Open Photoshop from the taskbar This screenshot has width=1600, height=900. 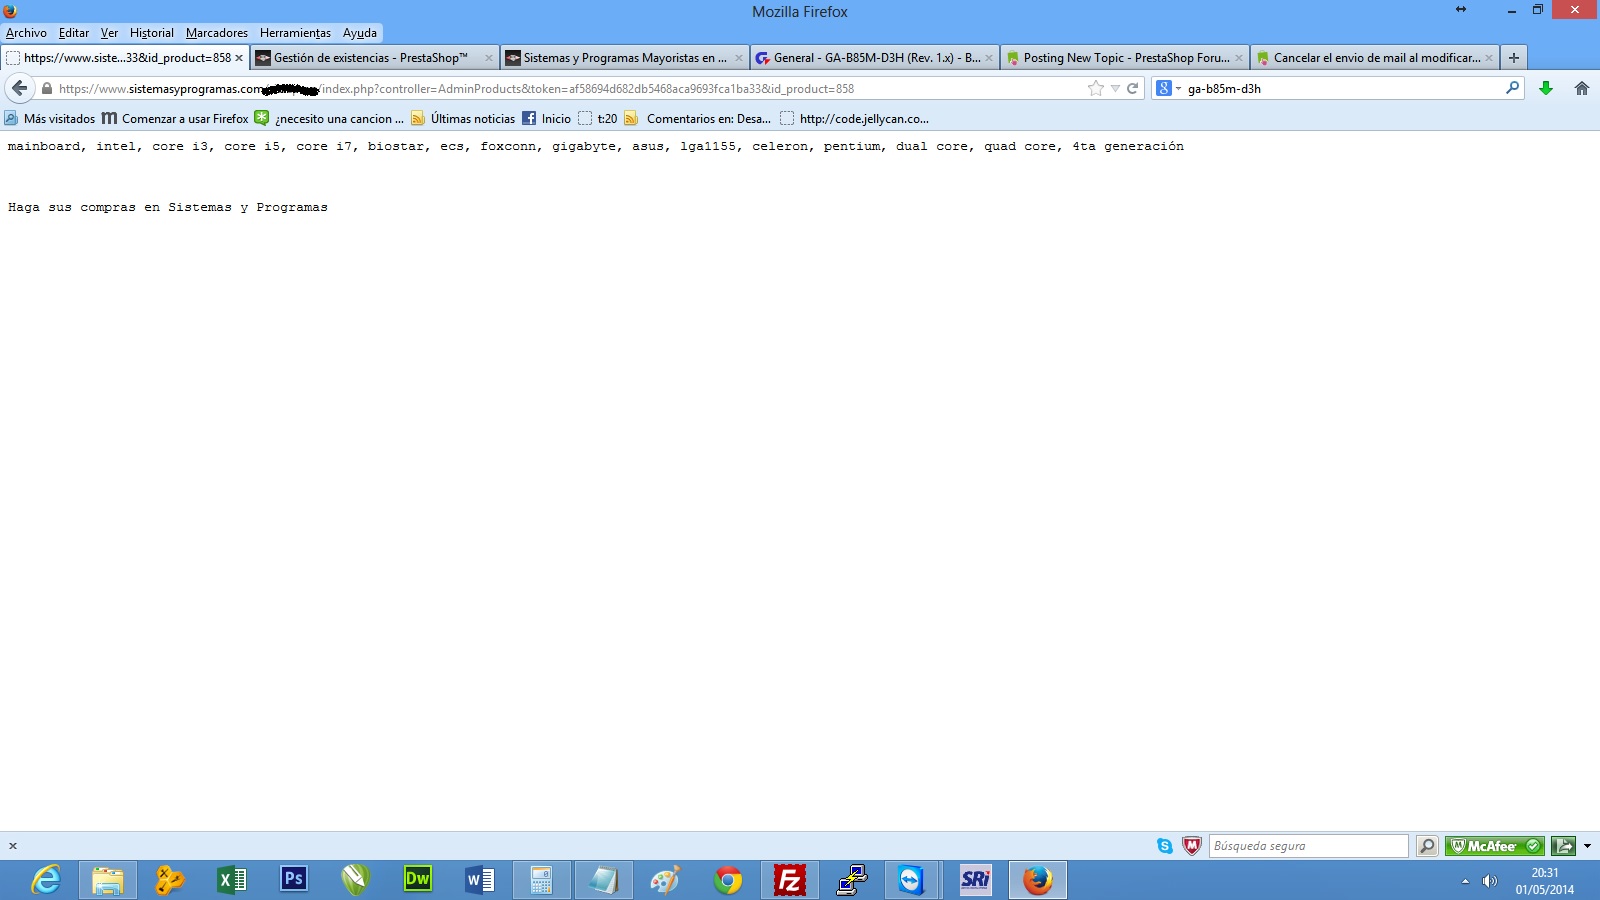[294, 880]
